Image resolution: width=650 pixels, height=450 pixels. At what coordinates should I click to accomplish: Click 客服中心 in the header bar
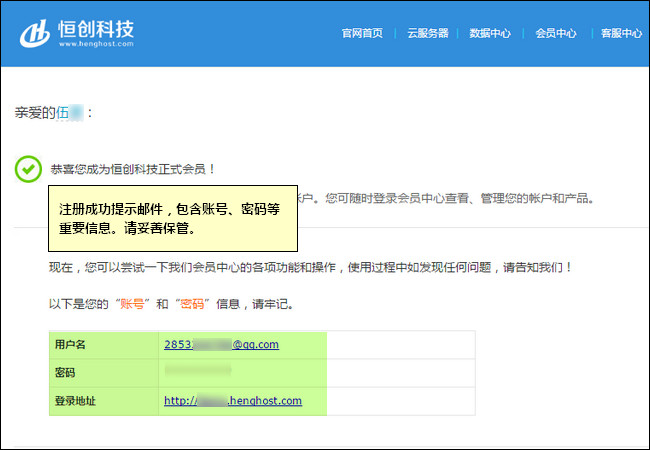(x=620, y=33)
